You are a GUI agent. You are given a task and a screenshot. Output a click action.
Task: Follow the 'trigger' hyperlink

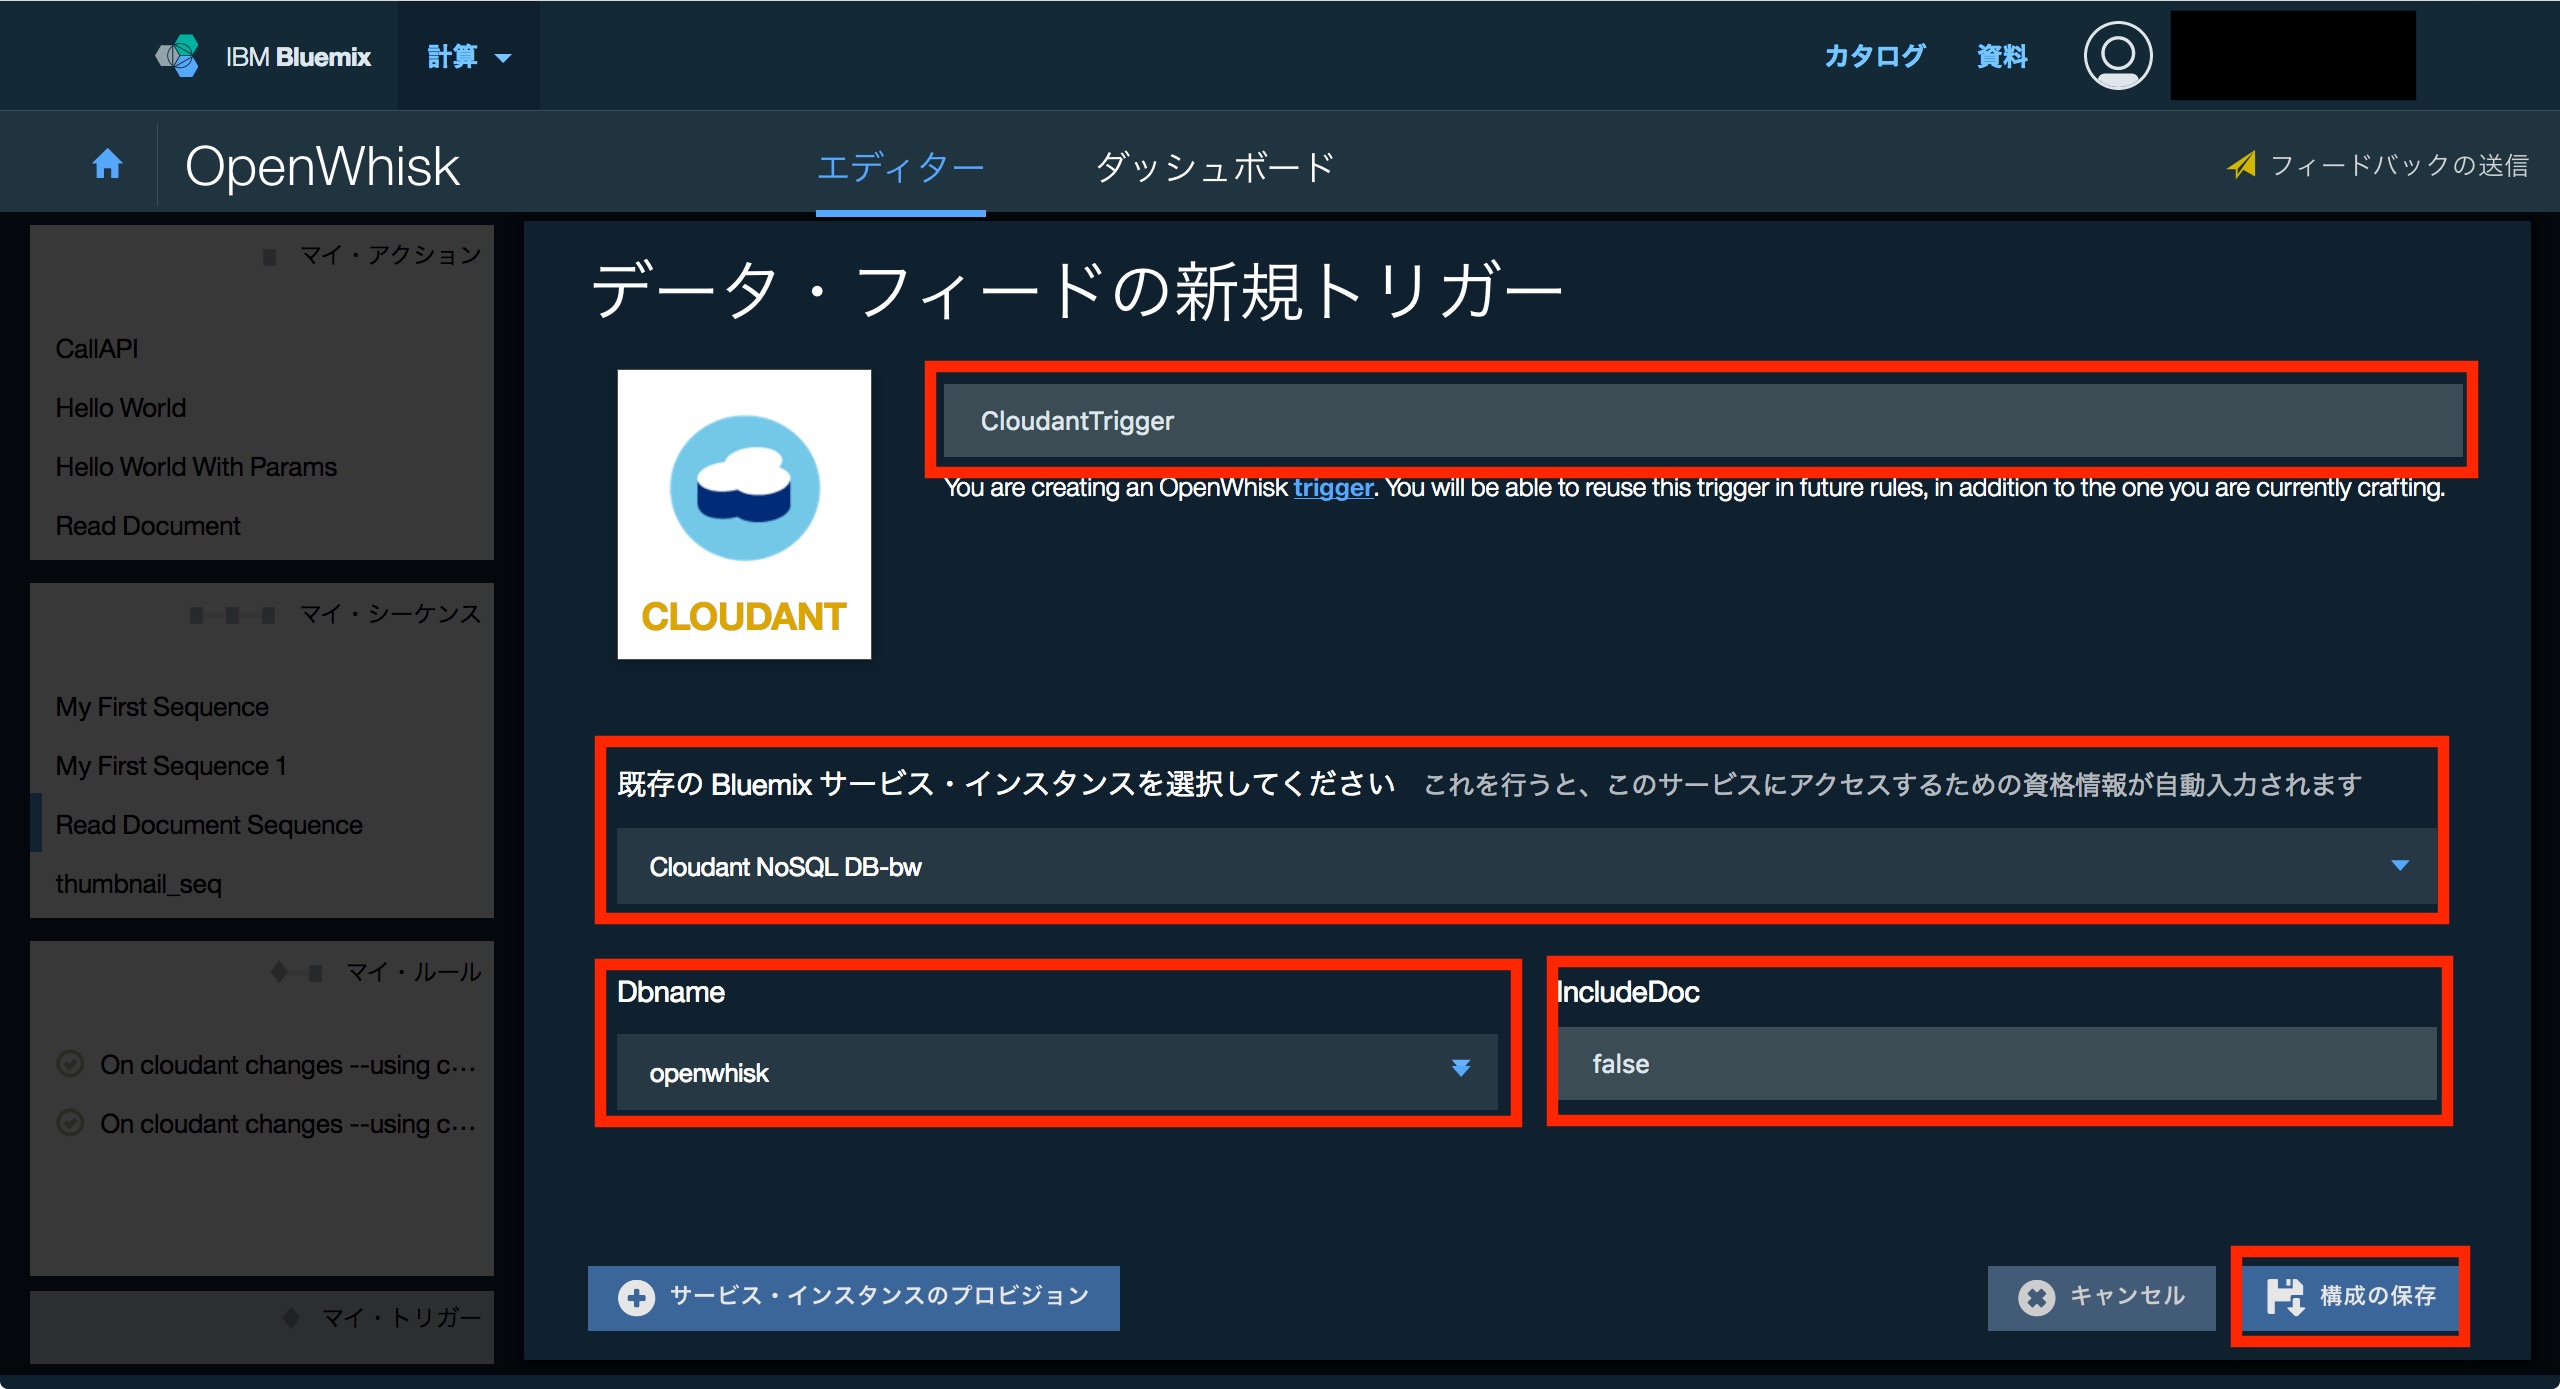(1333, 488)
